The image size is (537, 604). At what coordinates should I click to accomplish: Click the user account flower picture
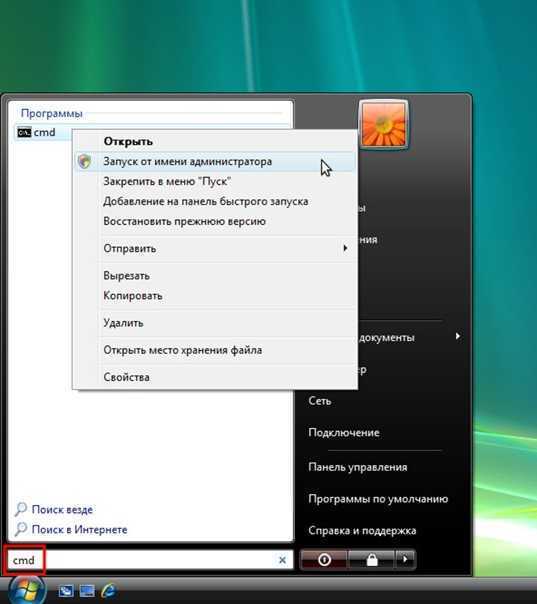point(383,123)
